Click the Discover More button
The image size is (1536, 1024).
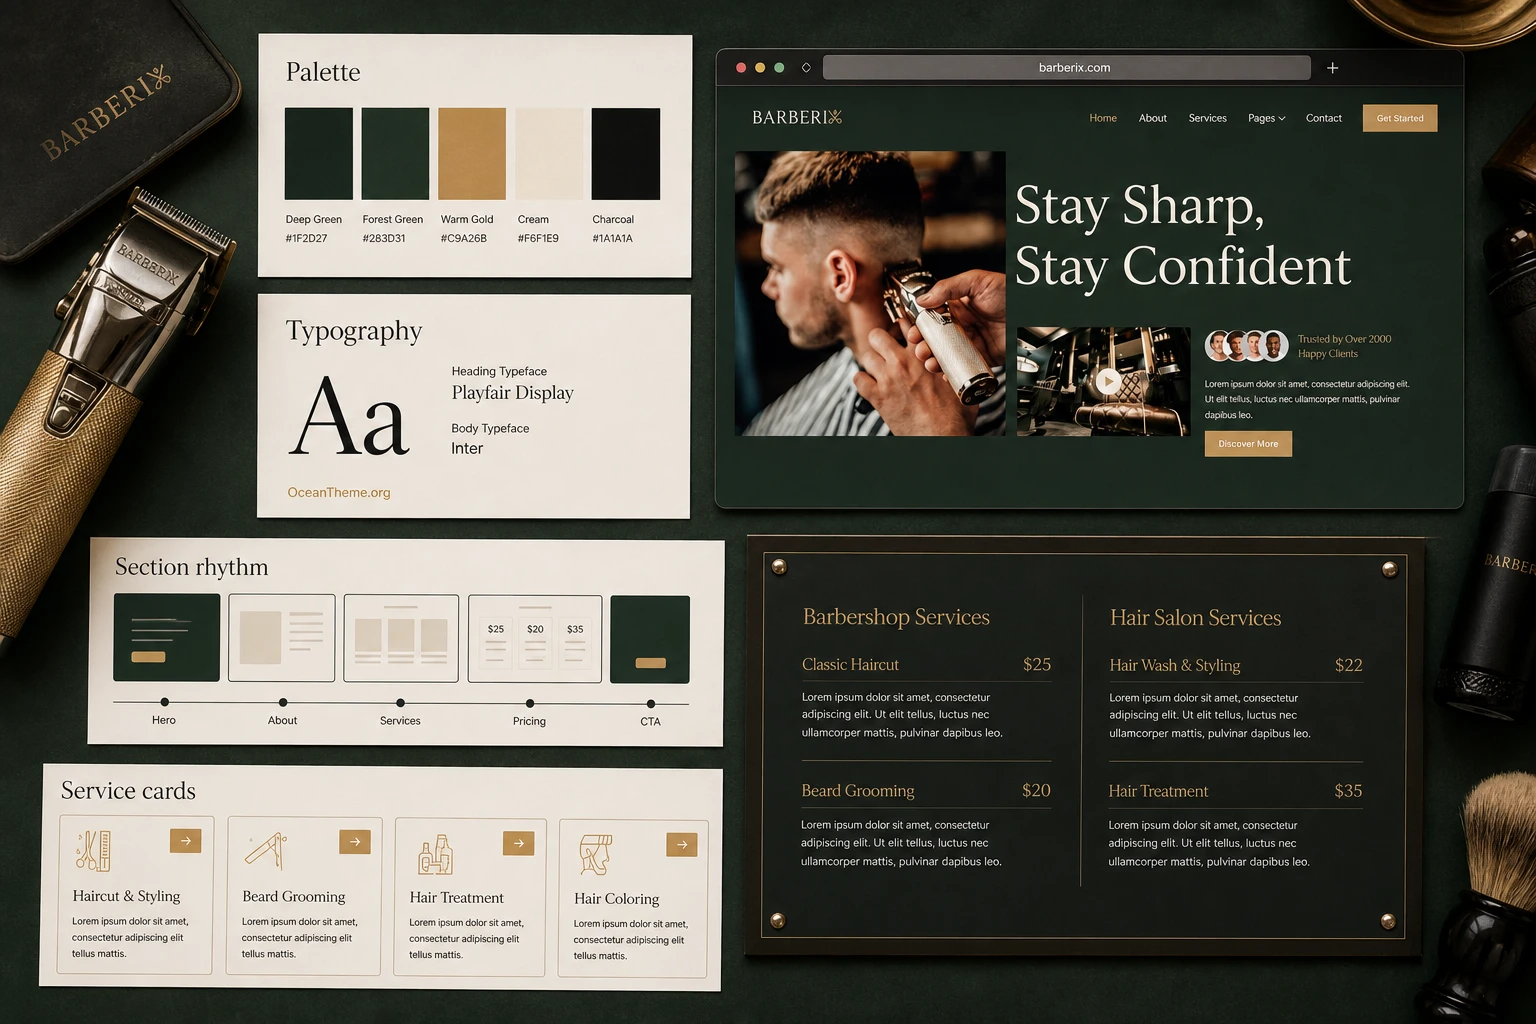pyautogui.click(x=1248, y=444)
